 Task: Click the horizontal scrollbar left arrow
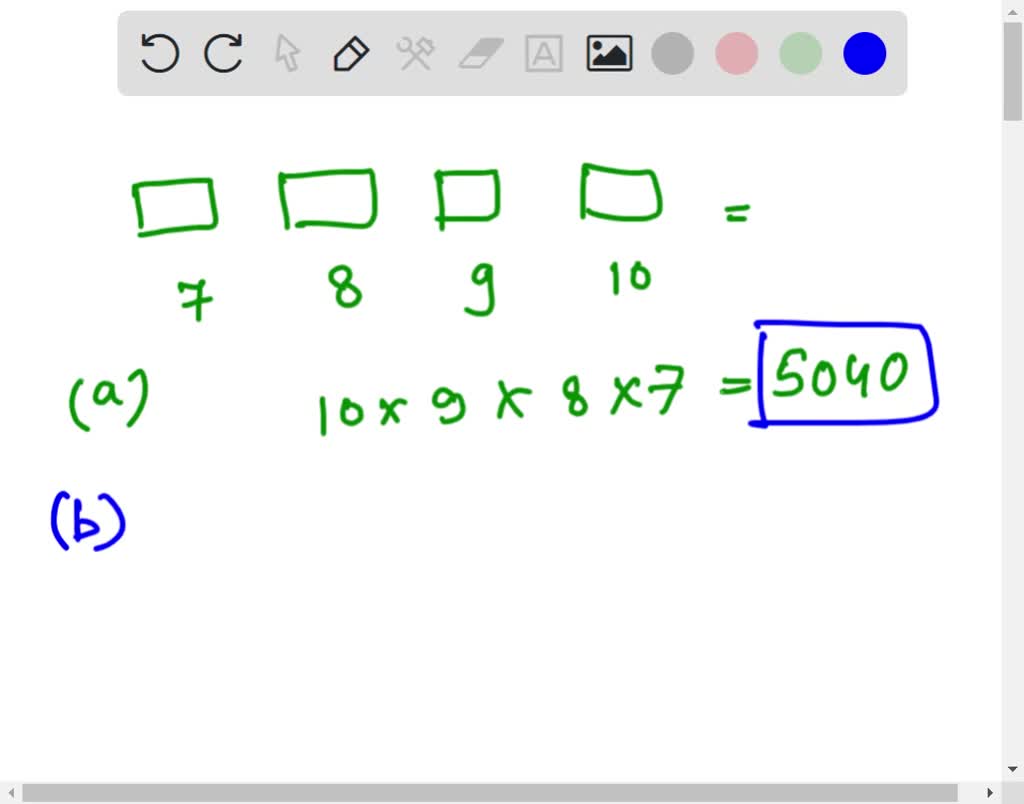pos(11,793)
